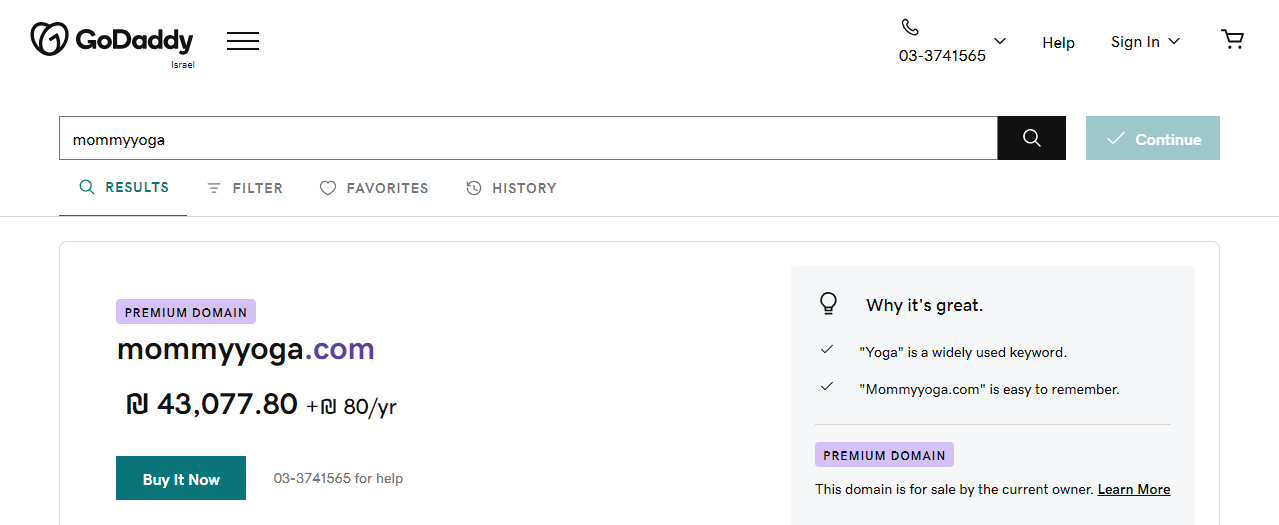Click the lightbulb icon beside Why it's great
This screenshot has width=1279, height=525.
828,304
